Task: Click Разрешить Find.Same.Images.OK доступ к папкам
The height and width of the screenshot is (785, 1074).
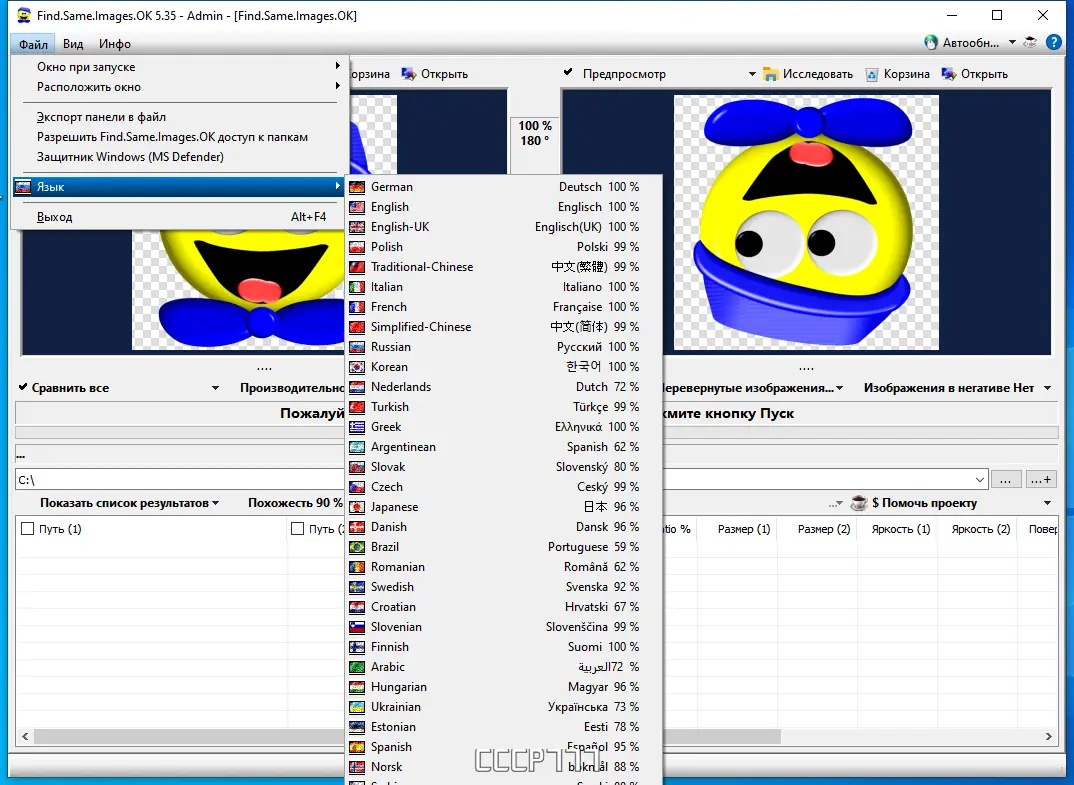Action: click(178, 137)
